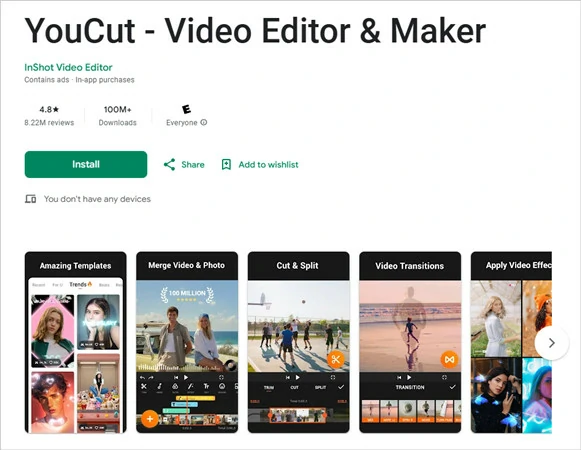Click the green Install button
Screen dimensions: 581x450
click(x=86, y=164)
